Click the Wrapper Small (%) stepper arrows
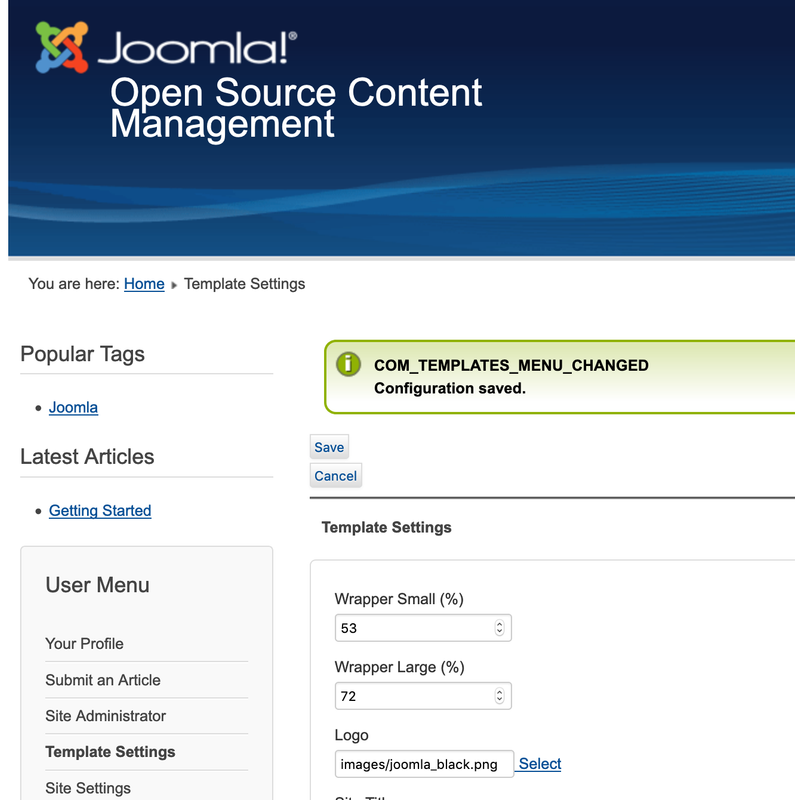Image resolution: width=795 pixels, height=800 pixels. 500,628
